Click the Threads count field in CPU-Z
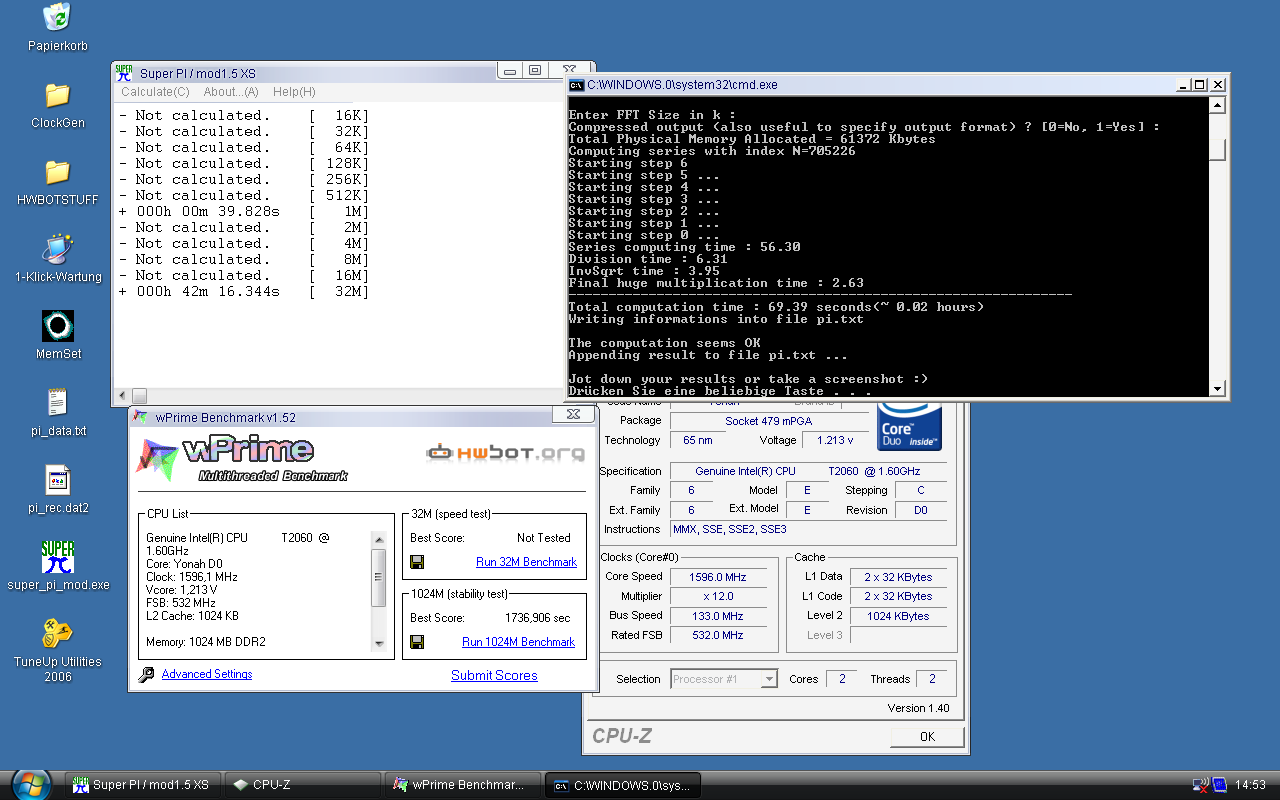 coord(932,679)
